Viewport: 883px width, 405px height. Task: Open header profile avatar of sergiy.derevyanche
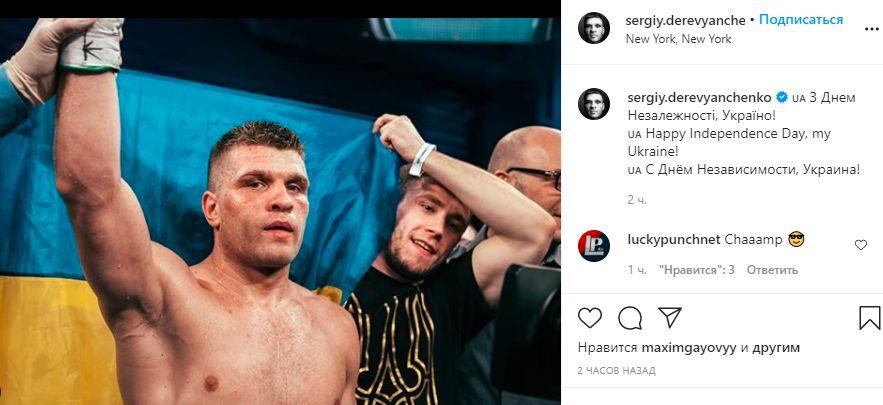(594, 28)
